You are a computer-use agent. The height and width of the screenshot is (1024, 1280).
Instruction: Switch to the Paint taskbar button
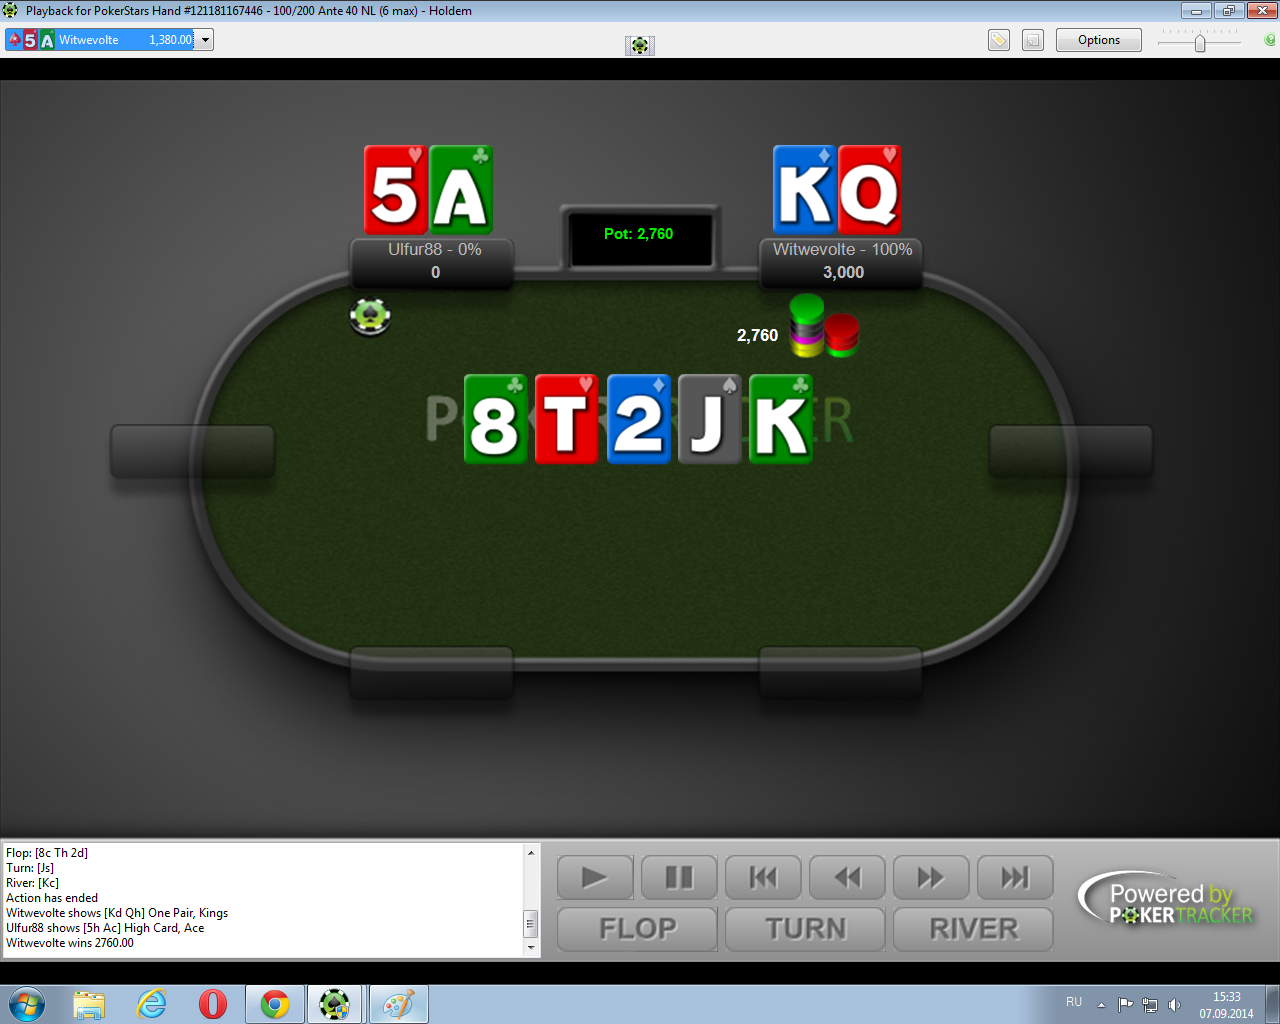(399, 1004)
